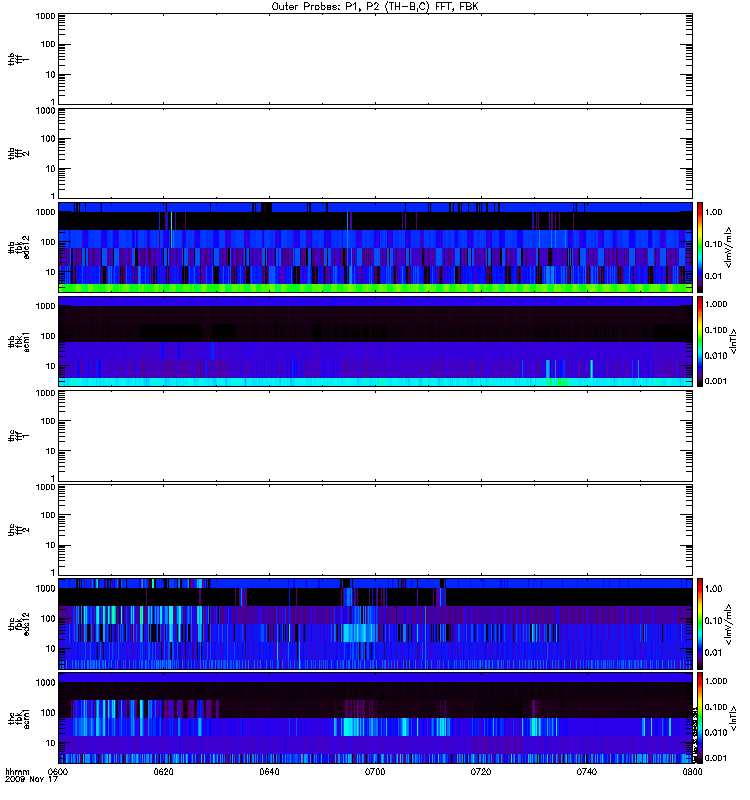Select the thc fff 2 panel axis label
Screen dimensions: 750x800
[x=18, y=530]
